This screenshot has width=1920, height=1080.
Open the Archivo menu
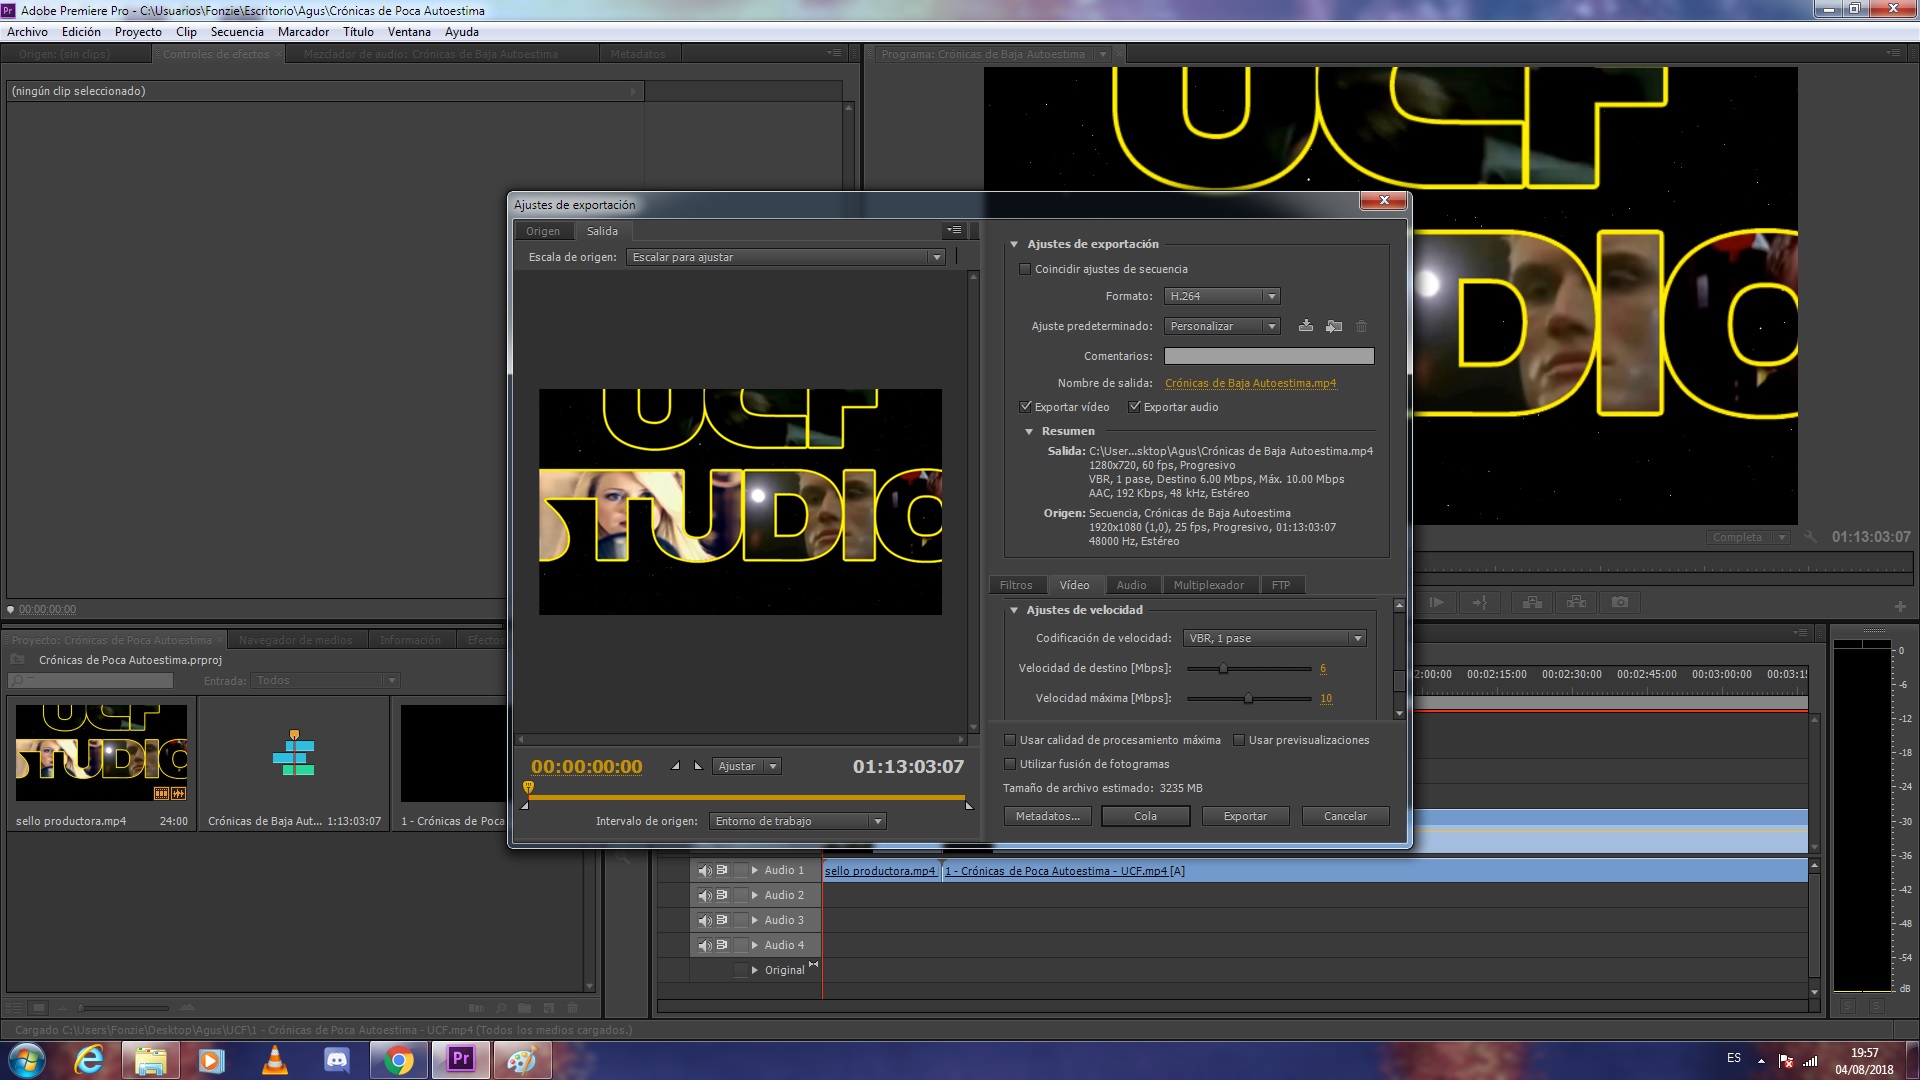coord(27,32)
